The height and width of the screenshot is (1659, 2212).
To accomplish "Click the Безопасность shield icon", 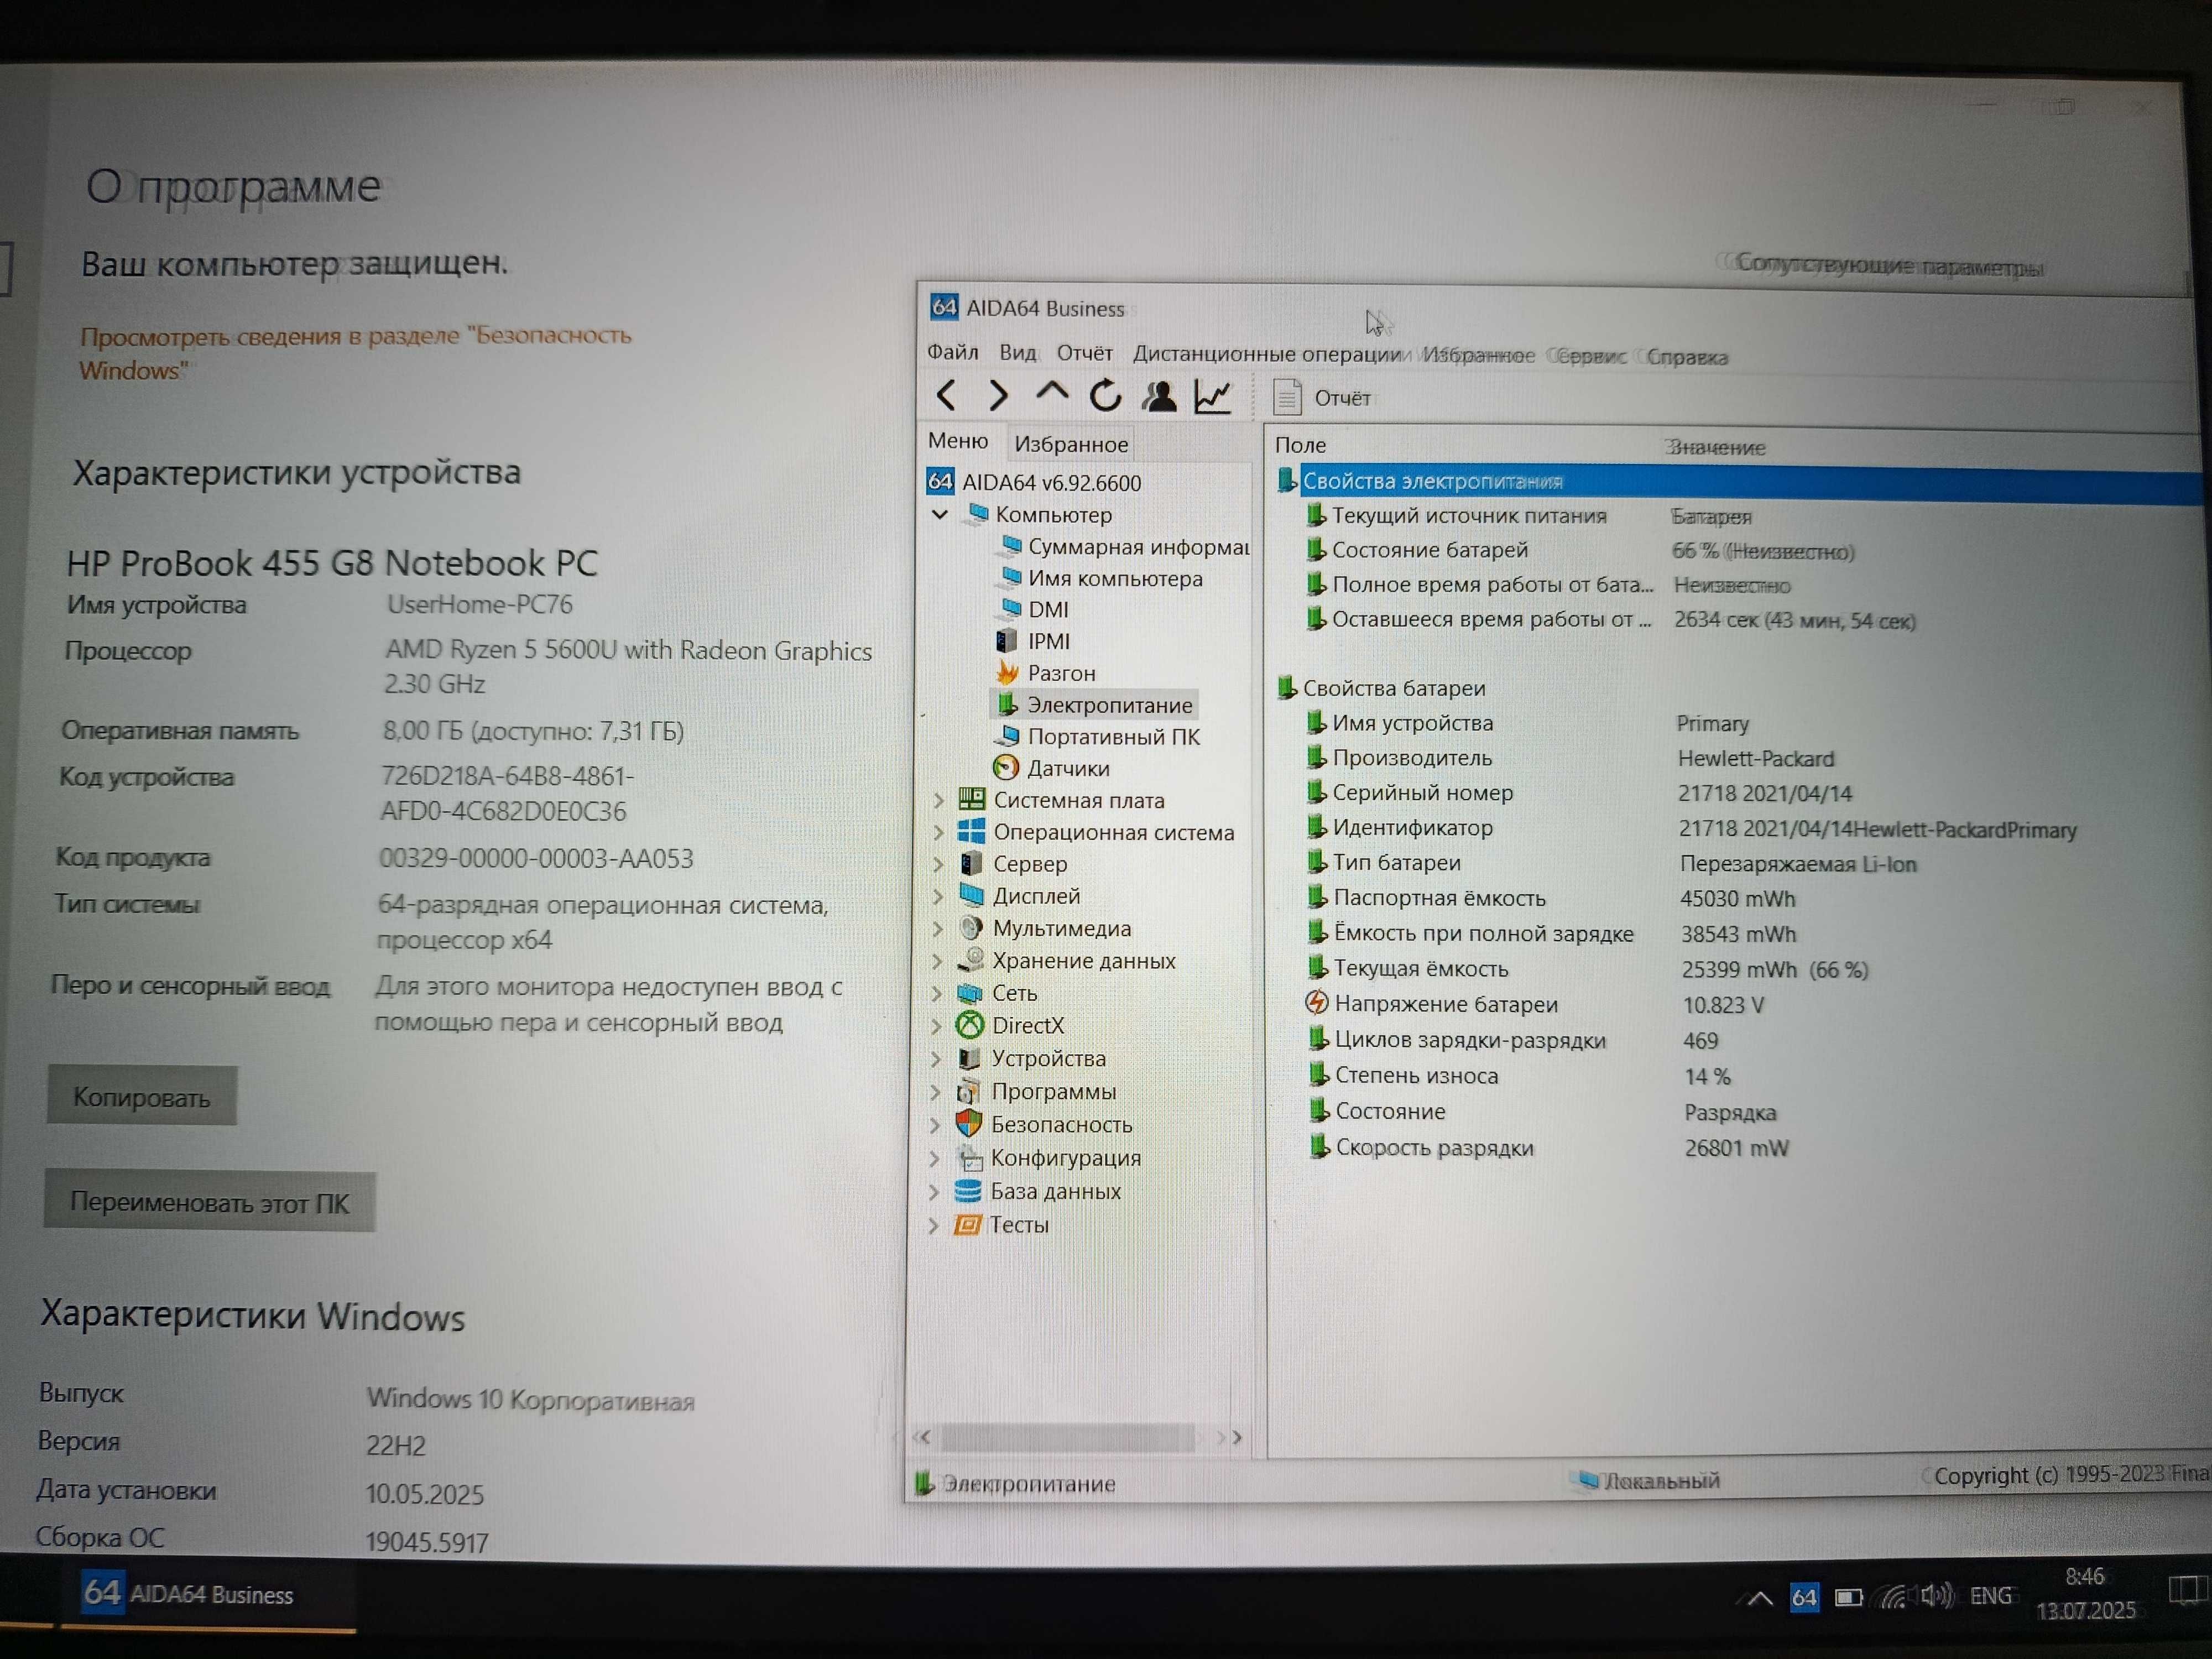I will point(968,1124).
